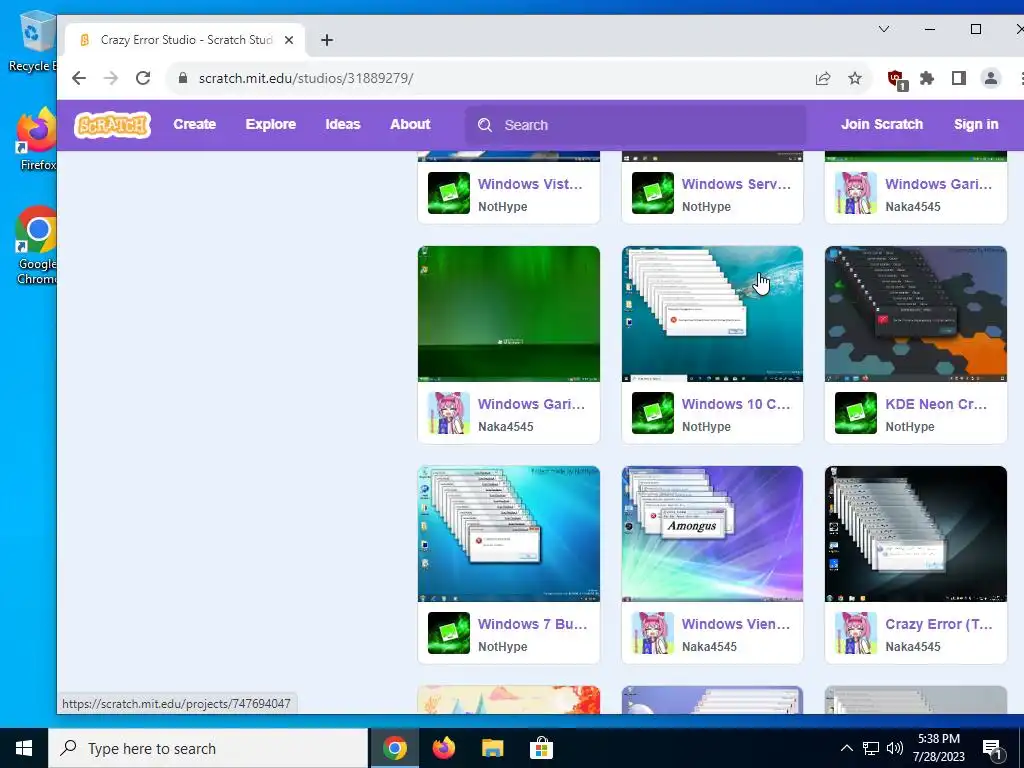Open the Amongus error project thumbnail
1024x768 pixels.
(712, 534)
